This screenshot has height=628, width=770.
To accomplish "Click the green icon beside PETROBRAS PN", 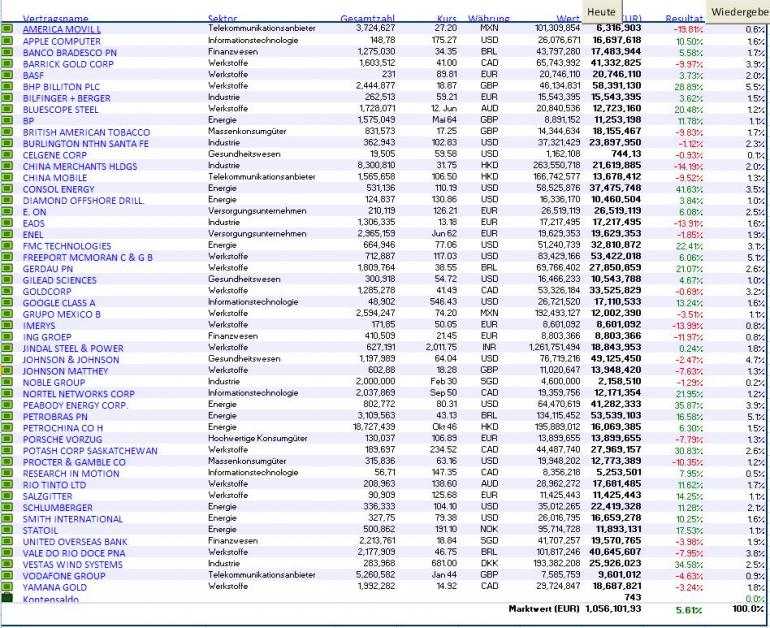I will coord(6,416).
